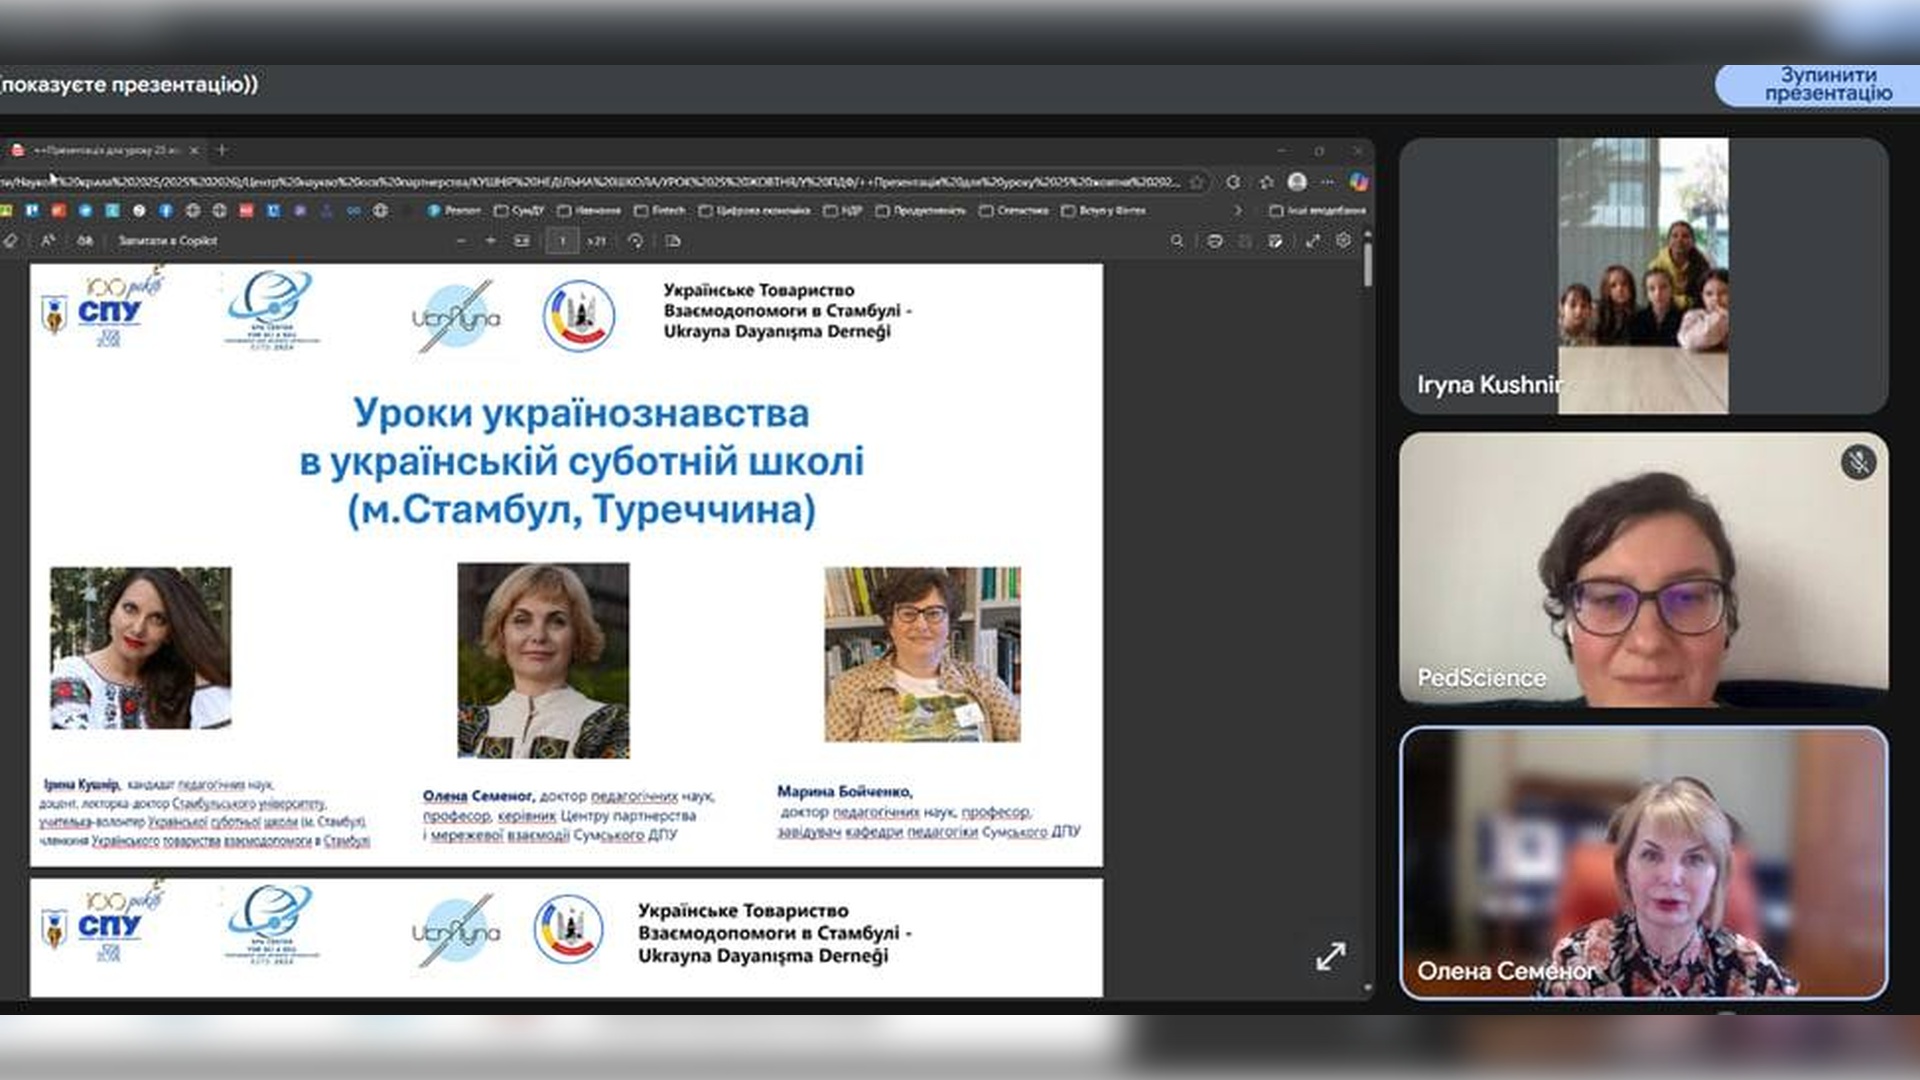The height and width of the screenshot is (1080, 1920).
Task: Click the PDF page number field
Action: click(x=562, y=241)
